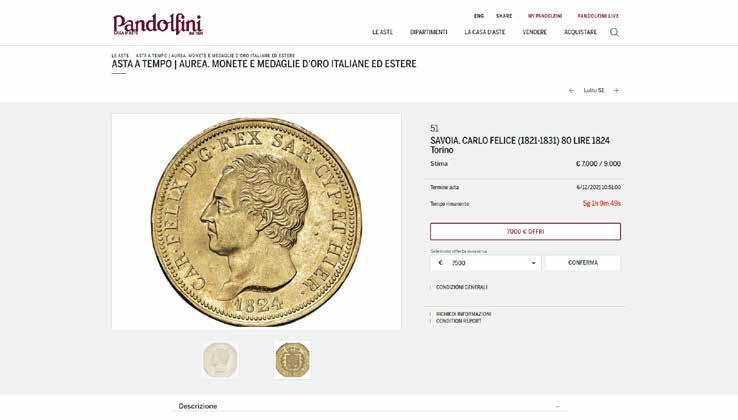
Task: Open LA CASA D'ASTE menu
Action: click(x=485, y=32)
